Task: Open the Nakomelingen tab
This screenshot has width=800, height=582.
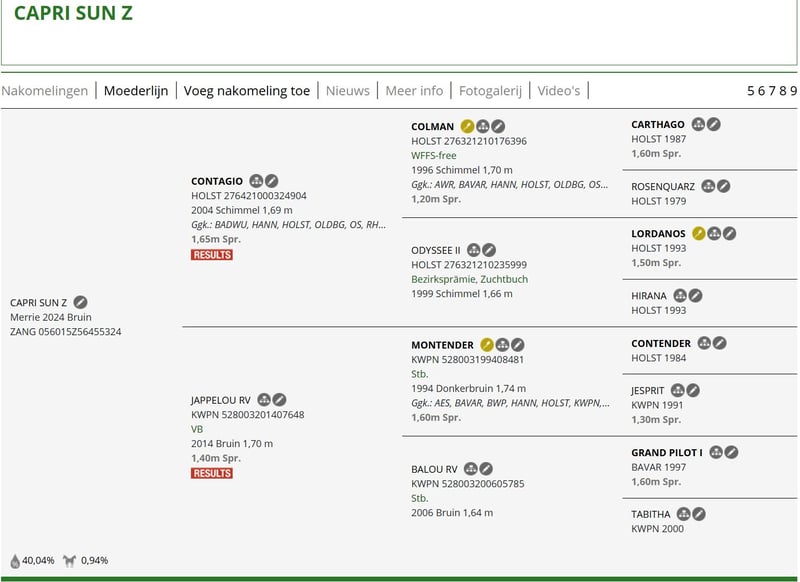Action: pos(45,91)
